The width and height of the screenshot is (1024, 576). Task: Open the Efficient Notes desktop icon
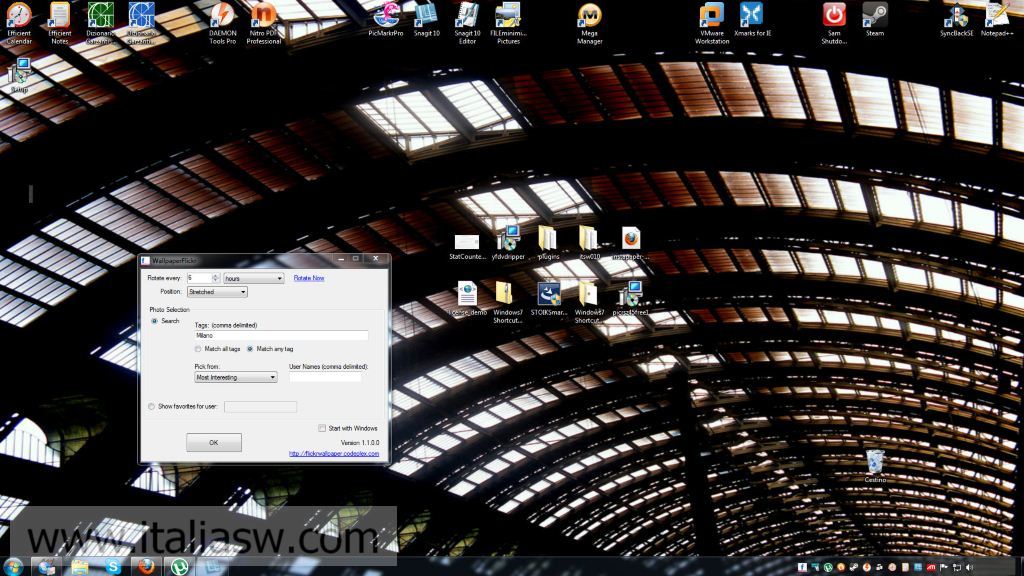[x=59, y=23]
